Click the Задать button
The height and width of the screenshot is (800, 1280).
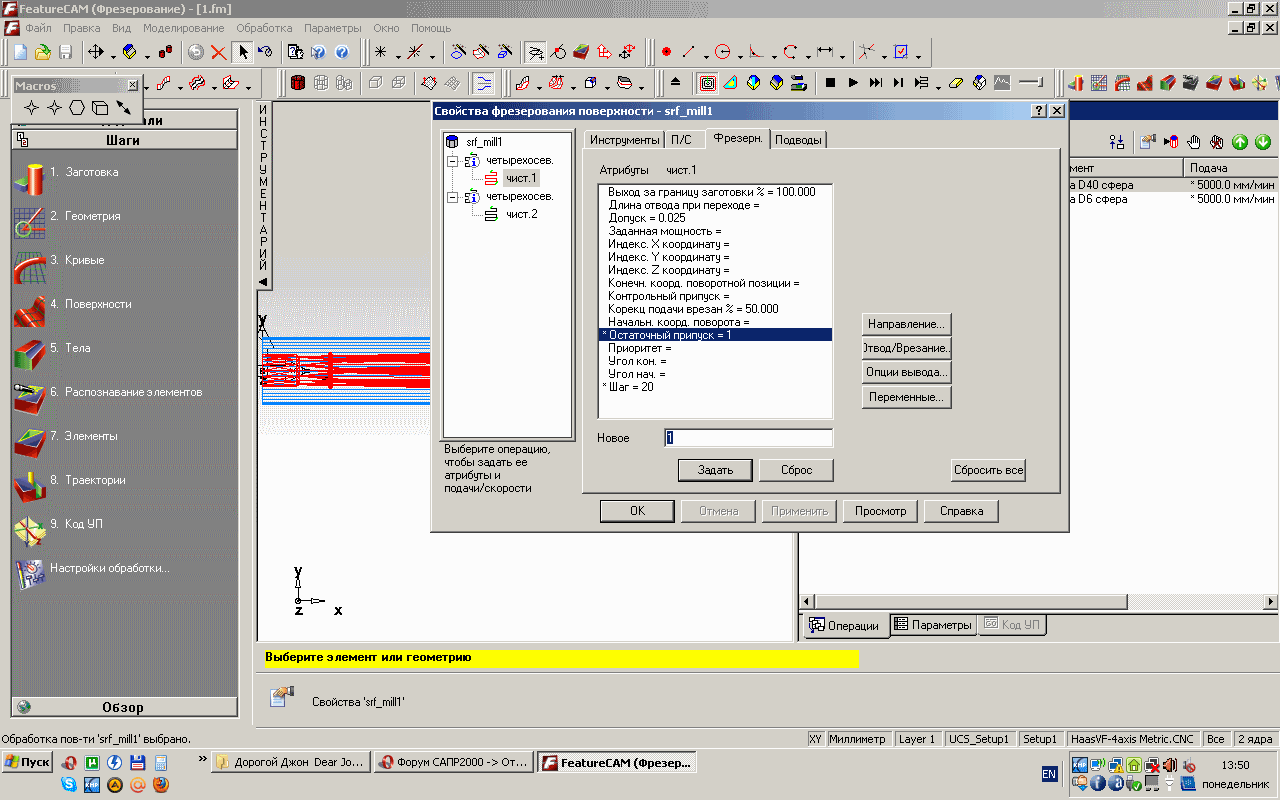tap(715, 470)
